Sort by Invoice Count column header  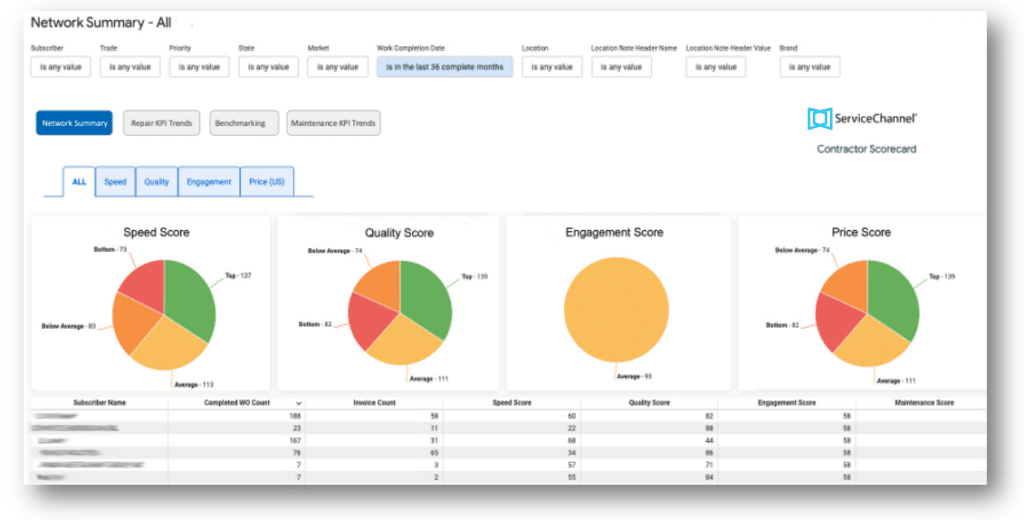point(374,403)
